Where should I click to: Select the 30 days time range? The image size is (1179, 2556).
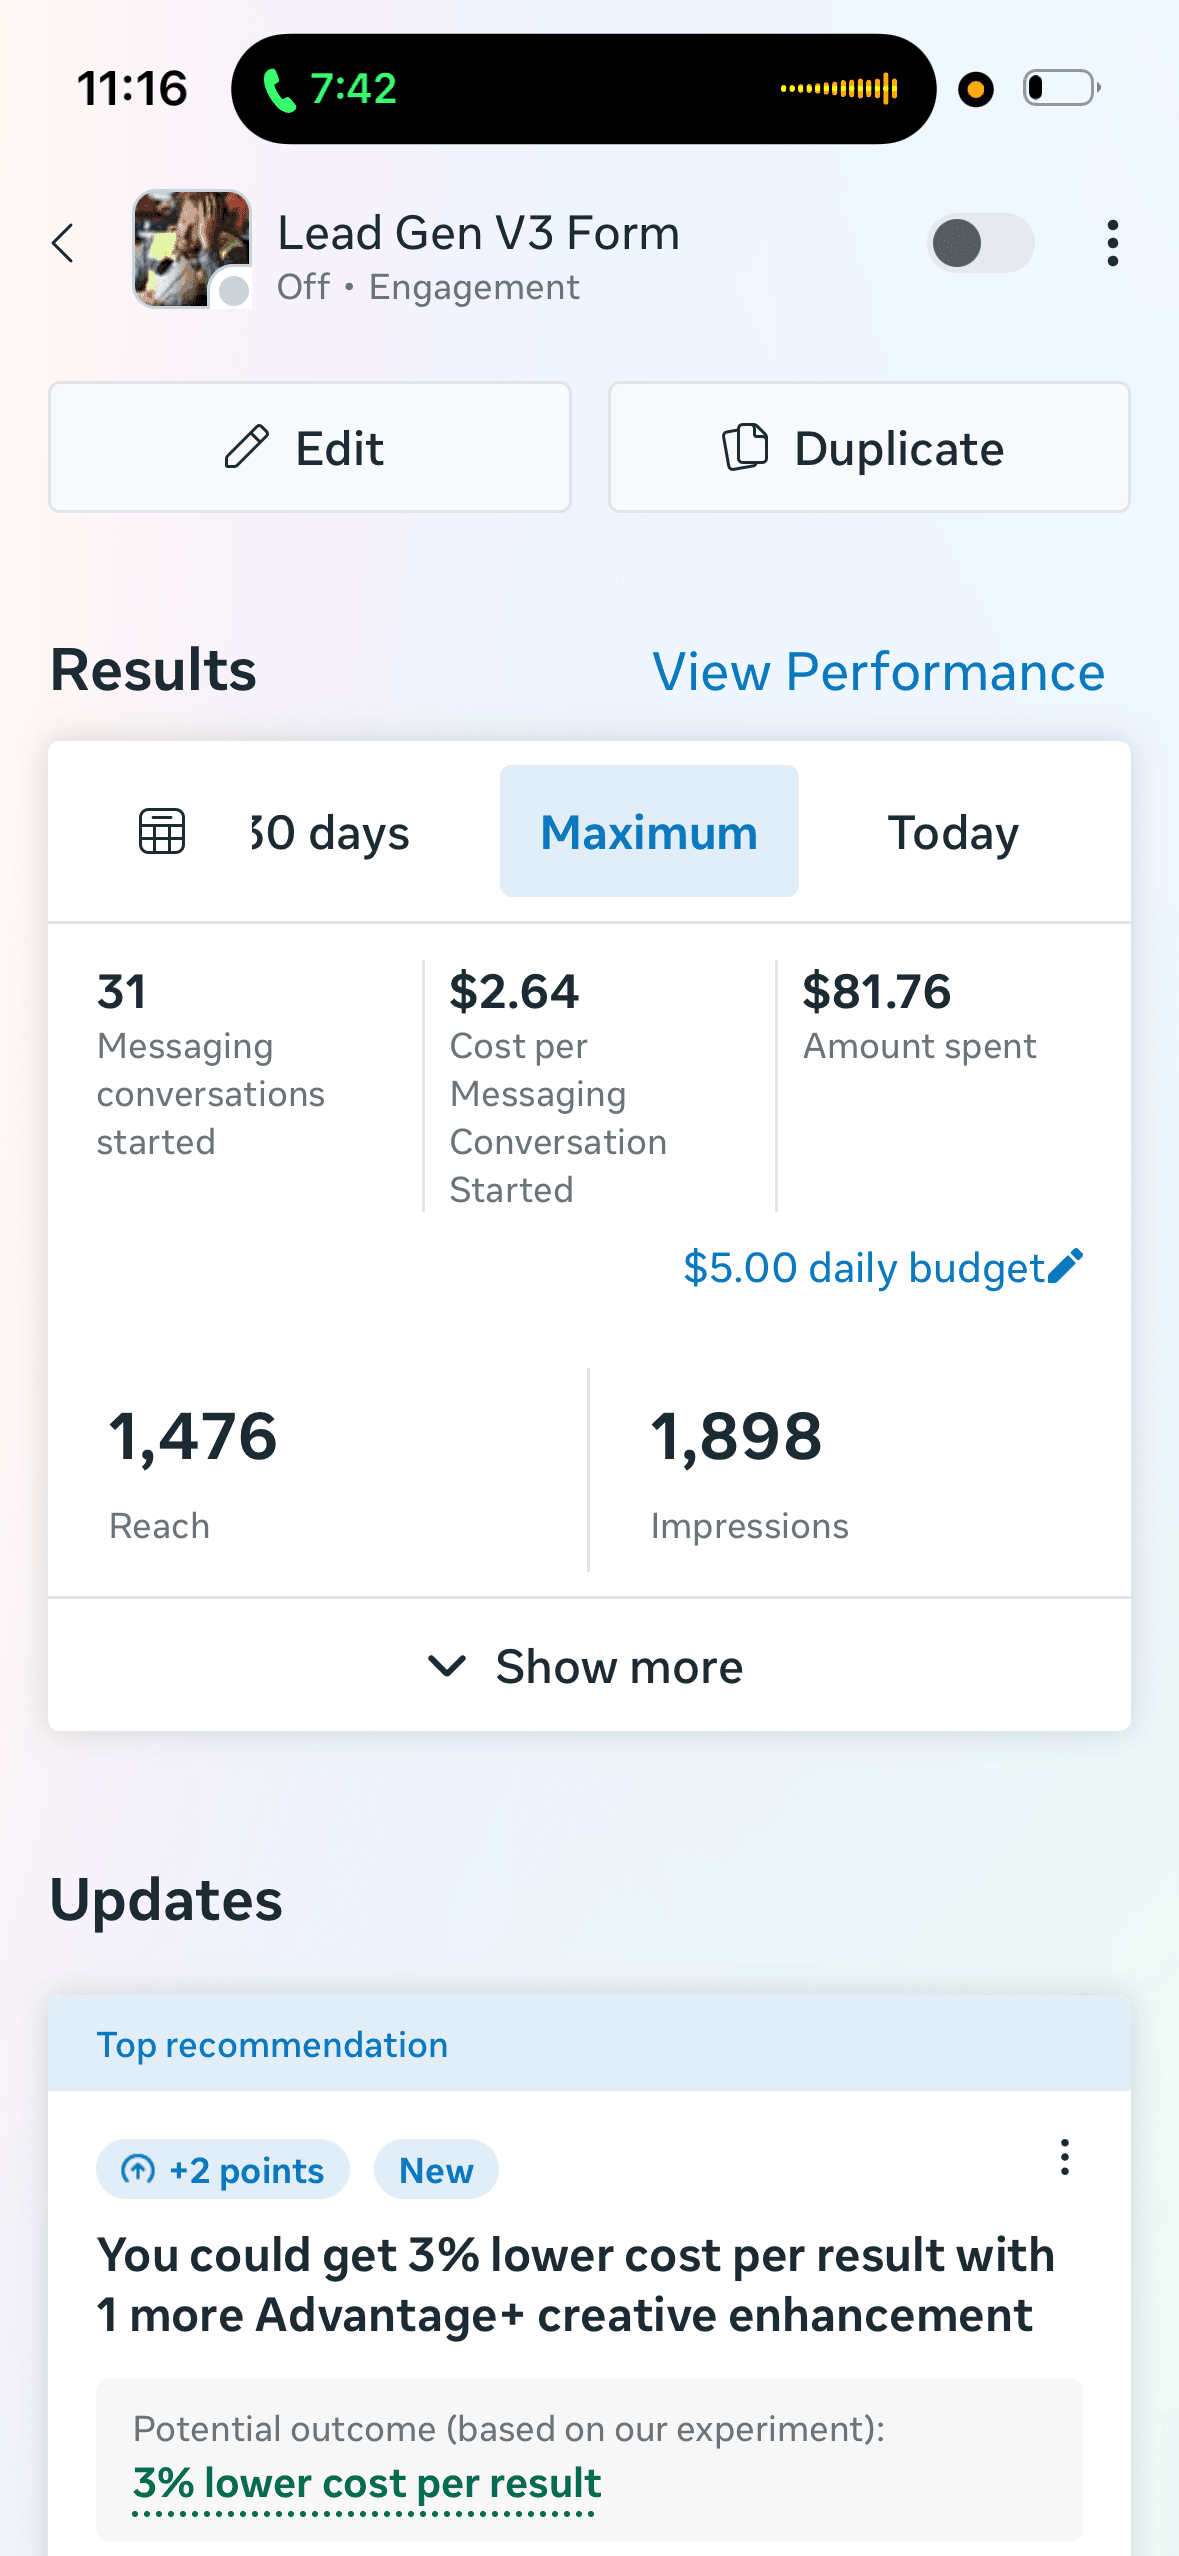coord(330,831)
